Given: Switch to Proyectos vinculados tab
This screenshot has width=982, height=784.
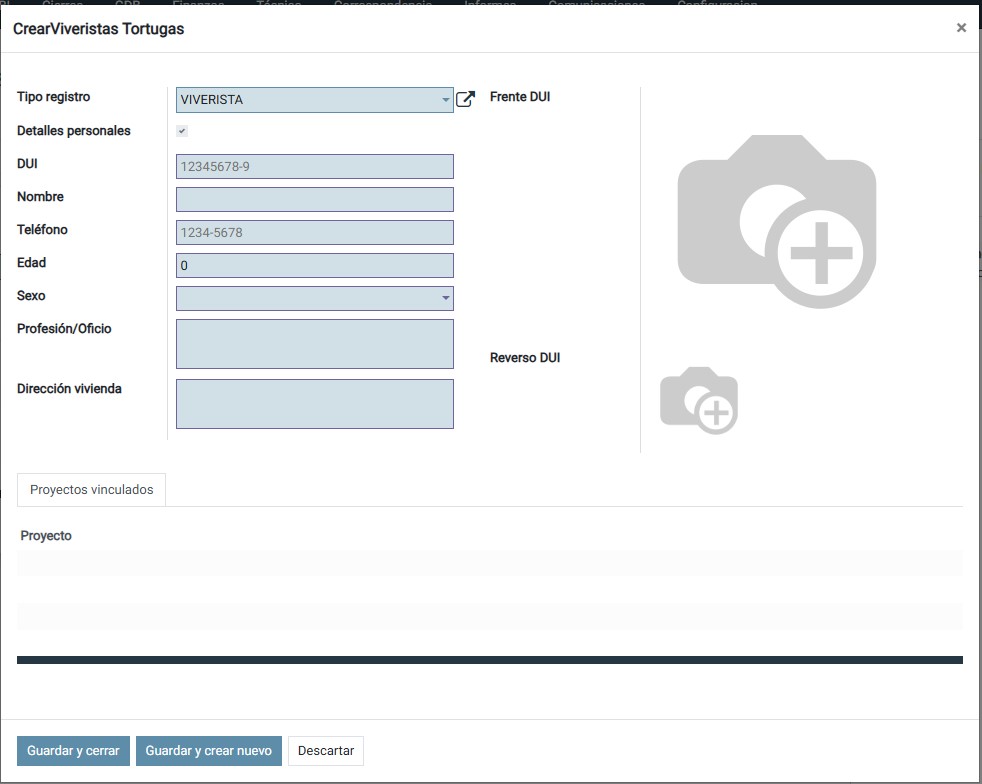Looking at the screenshot, I should tap(91, 490).
